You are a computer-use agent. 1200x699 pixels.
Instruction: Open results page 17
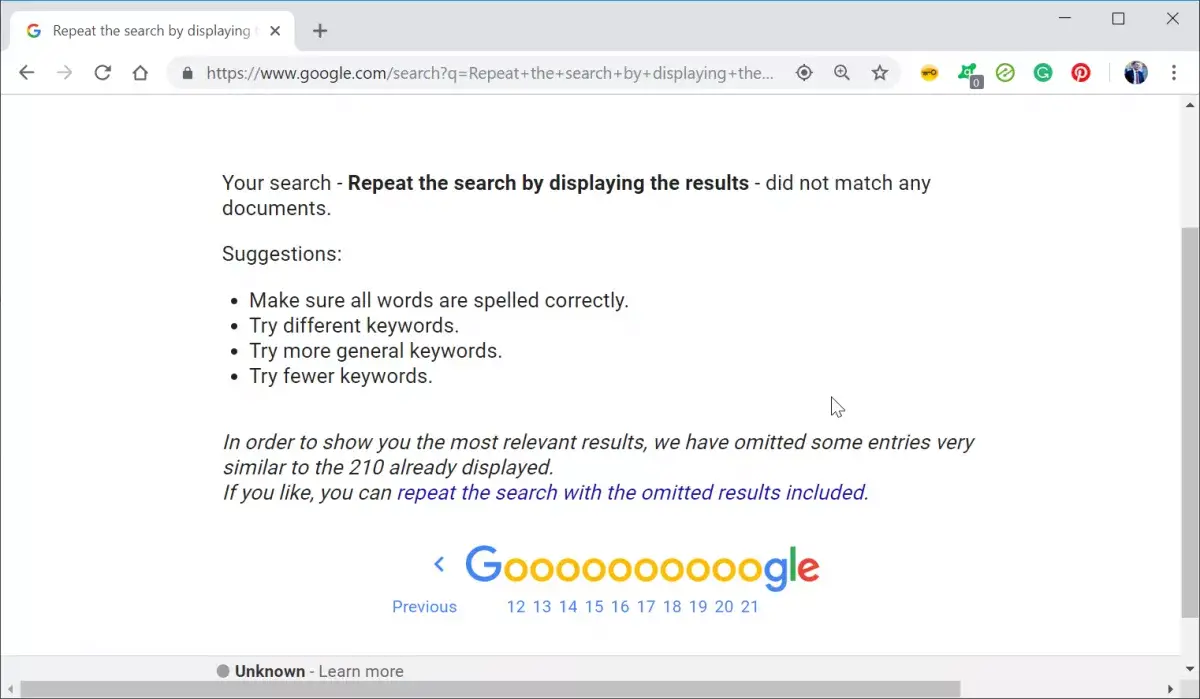[646, 606]
